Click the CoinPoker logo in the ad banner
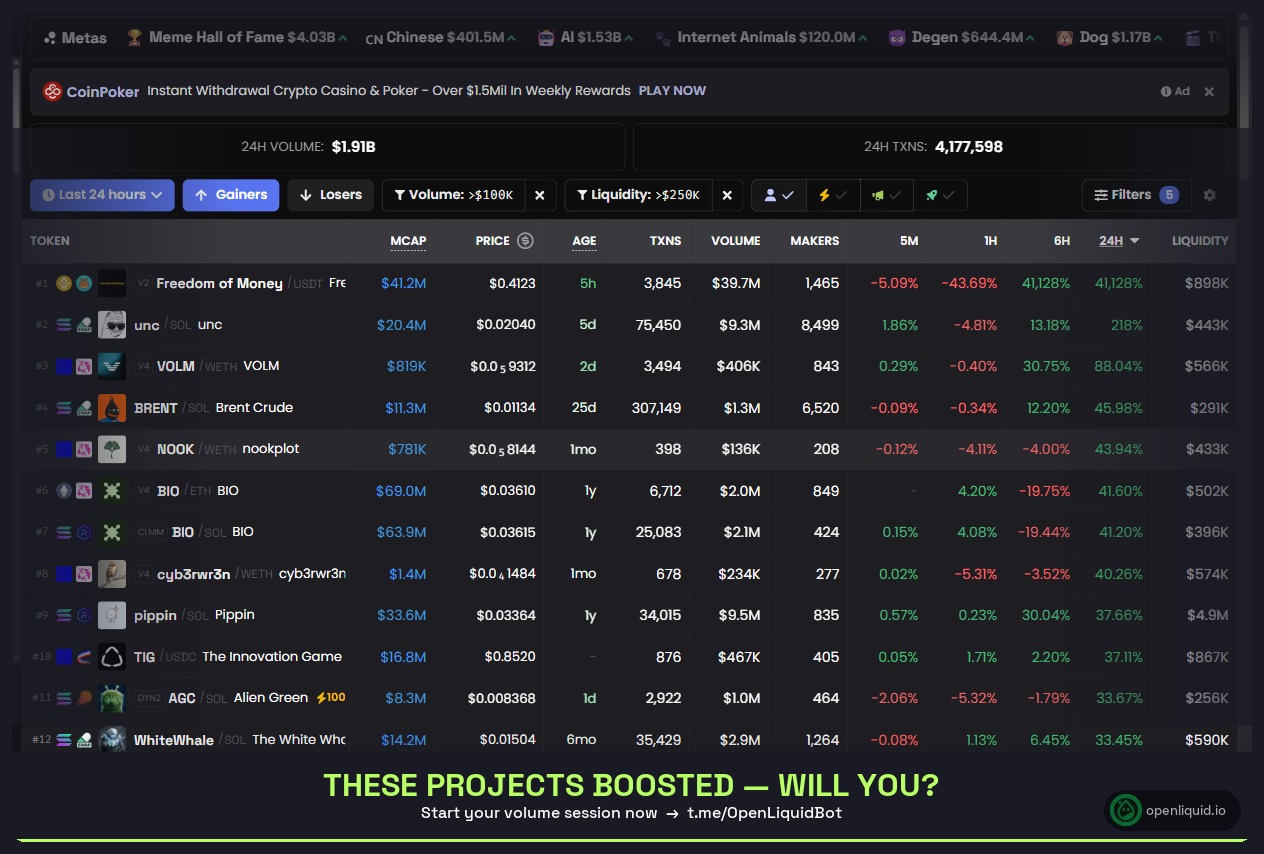Viewport: 1264px width, 854px height. pos(53,91)
